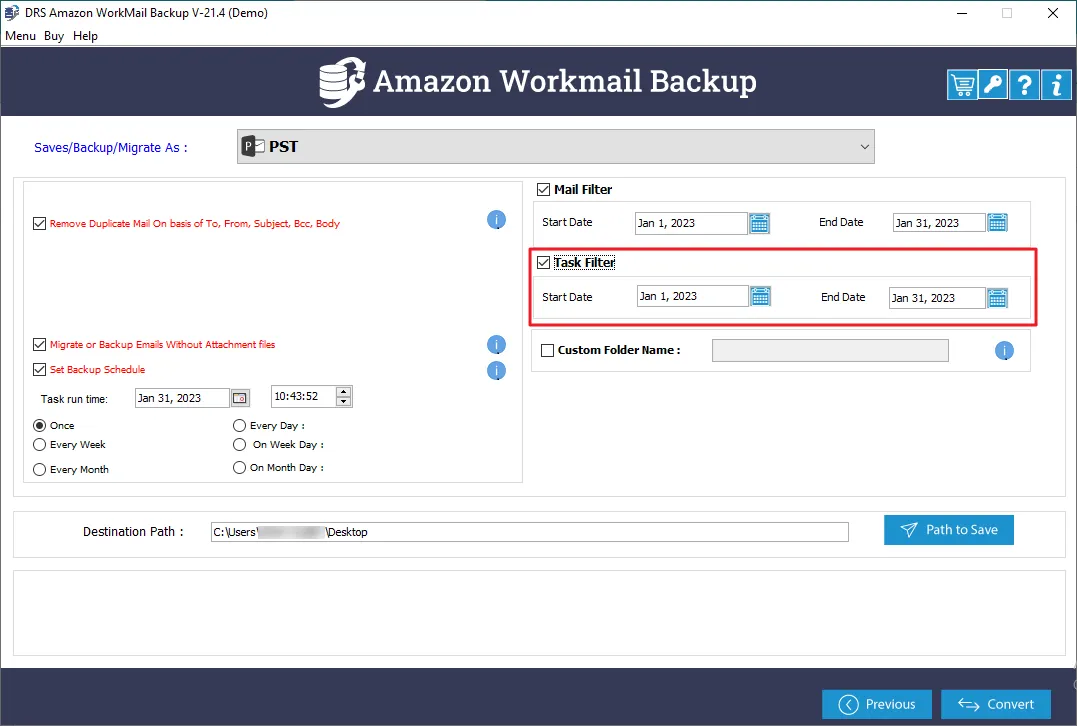Screen dimensions: 1077x726
Task: Click the Task run time label
Action: 74,399
